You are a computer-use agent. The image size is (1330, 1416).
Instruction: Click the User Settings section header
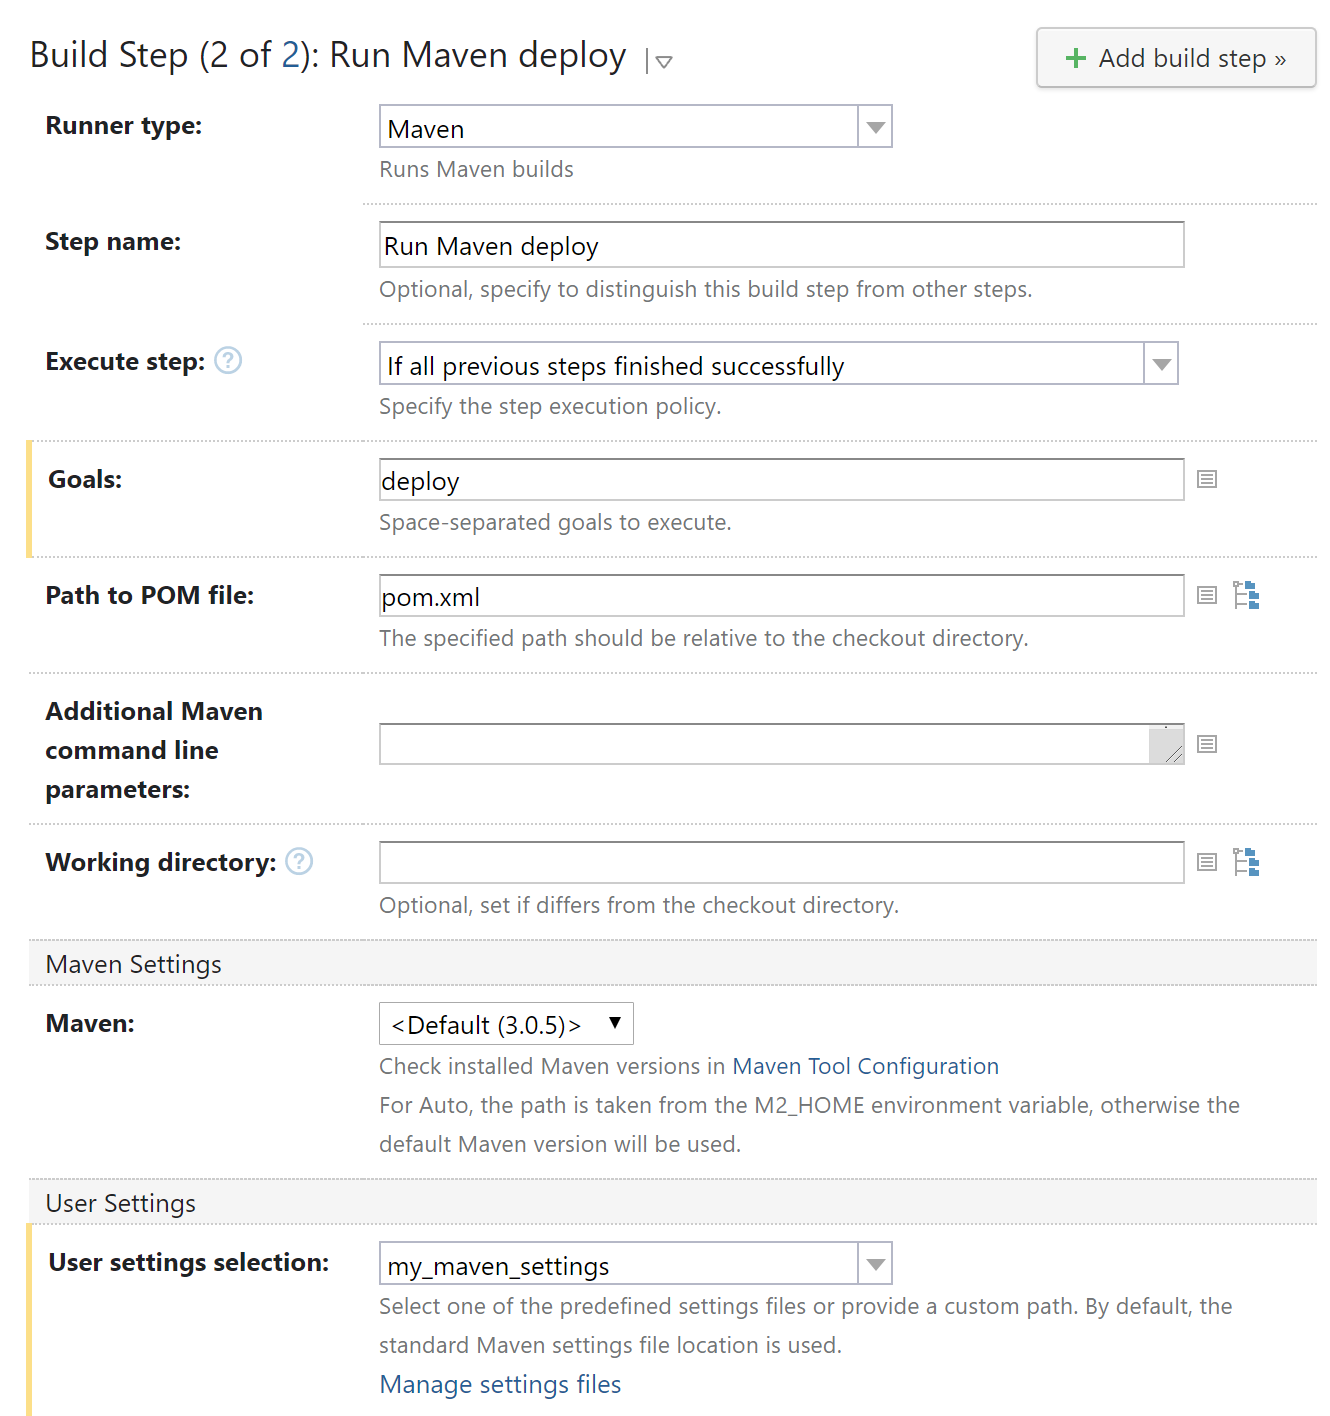click(x=672, y=1203)
